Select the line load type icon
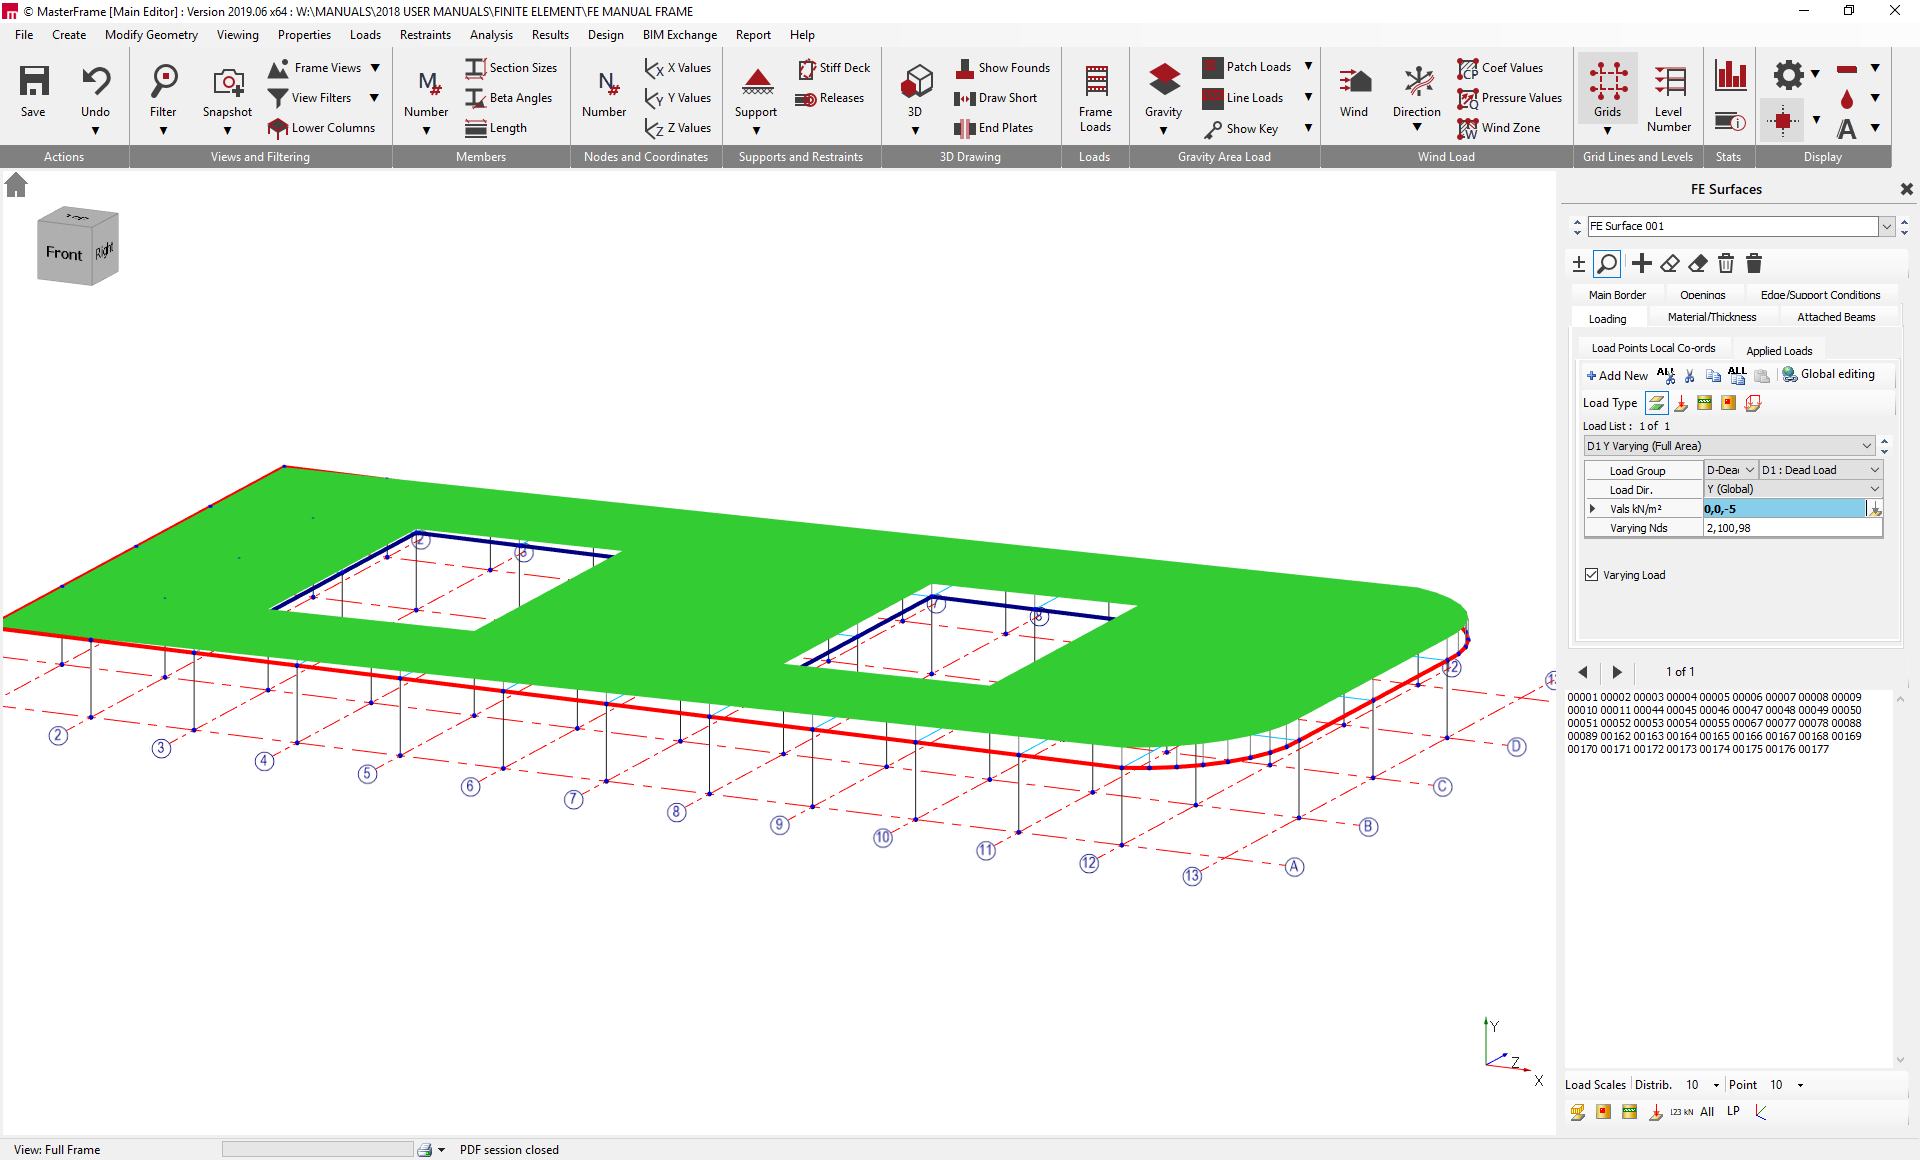1920x1160 pixels. tap(1705, 403)
